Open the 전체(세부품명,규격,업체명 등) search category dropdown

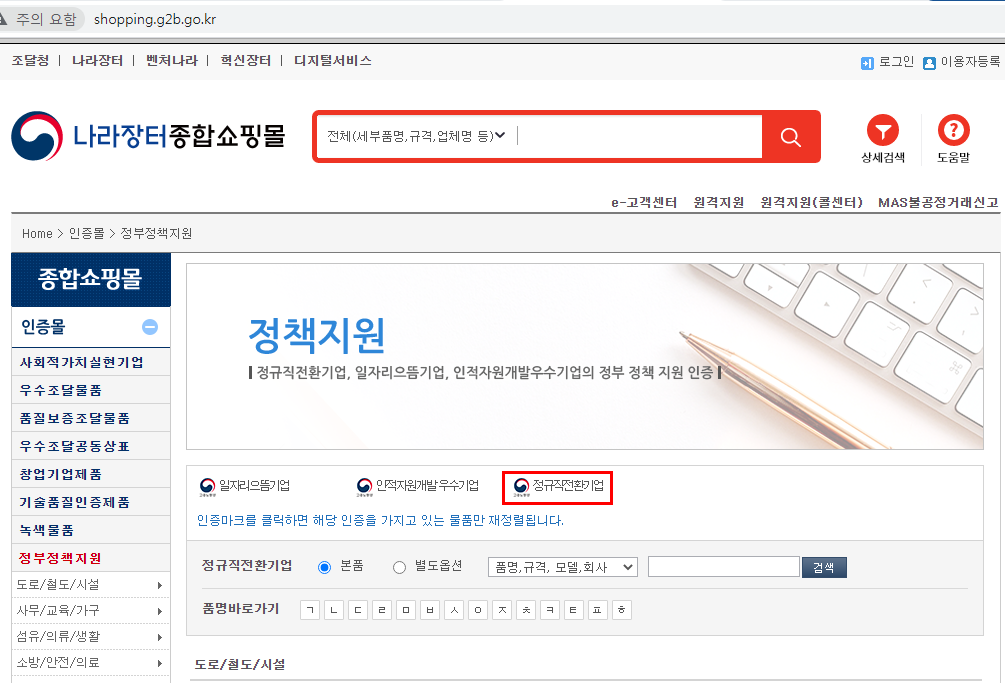pos(416,136)
